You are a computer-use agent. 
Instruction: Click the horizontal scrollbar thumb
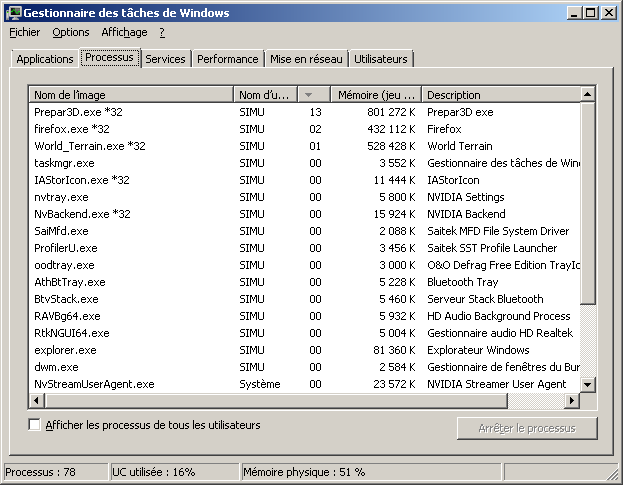[x=276, y=400]
